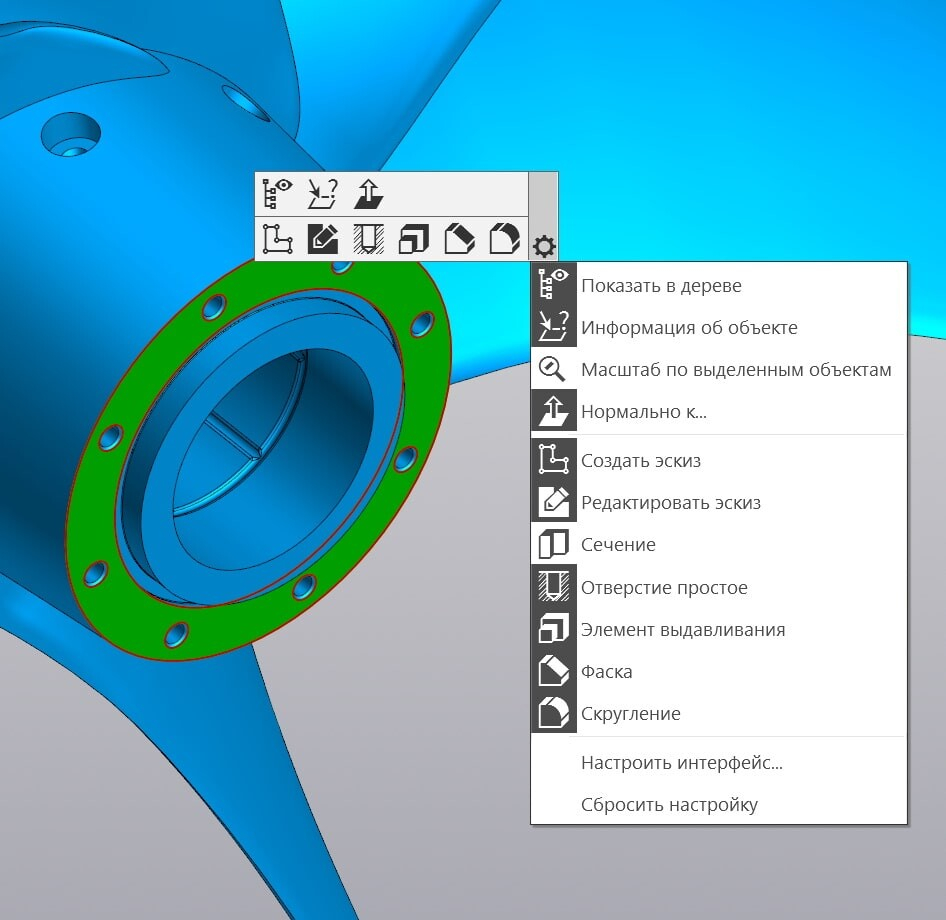Open toolbar settings with the gear icon
Screen dimensions: 946x920
pos(544,247)
